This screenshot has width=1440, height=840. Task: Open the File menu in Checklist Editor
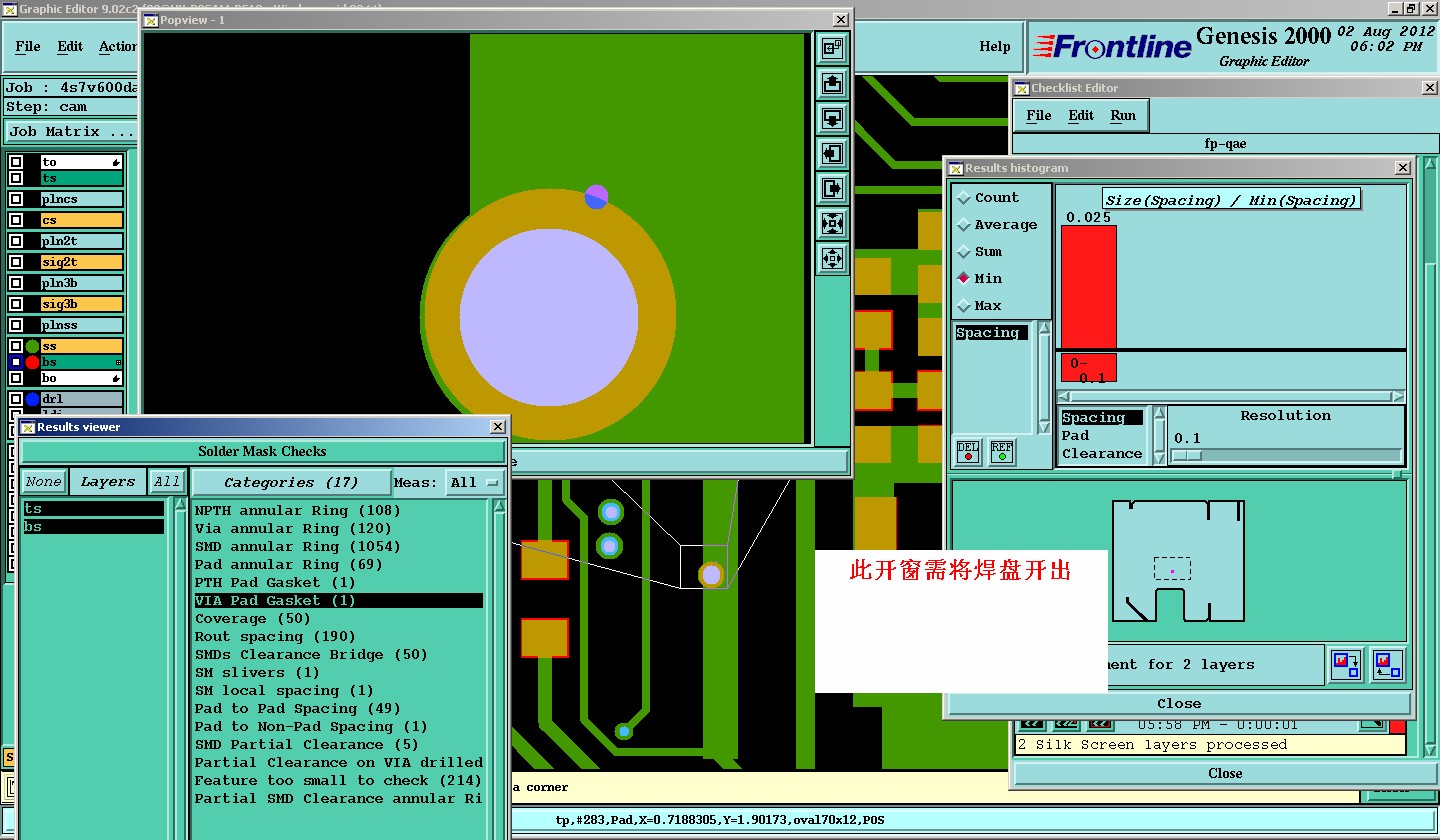pyautogui.click(x=1039, y=115)
